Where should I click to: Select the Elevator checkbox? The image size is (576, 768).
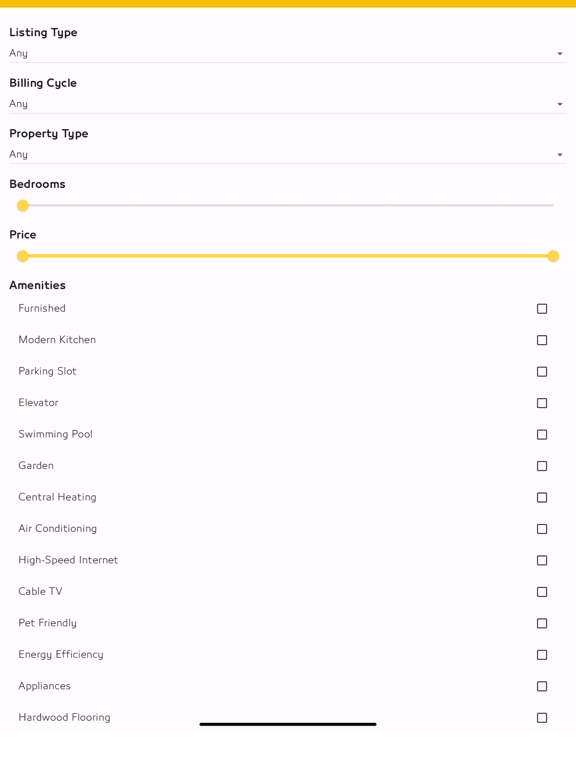click(542, 403)
